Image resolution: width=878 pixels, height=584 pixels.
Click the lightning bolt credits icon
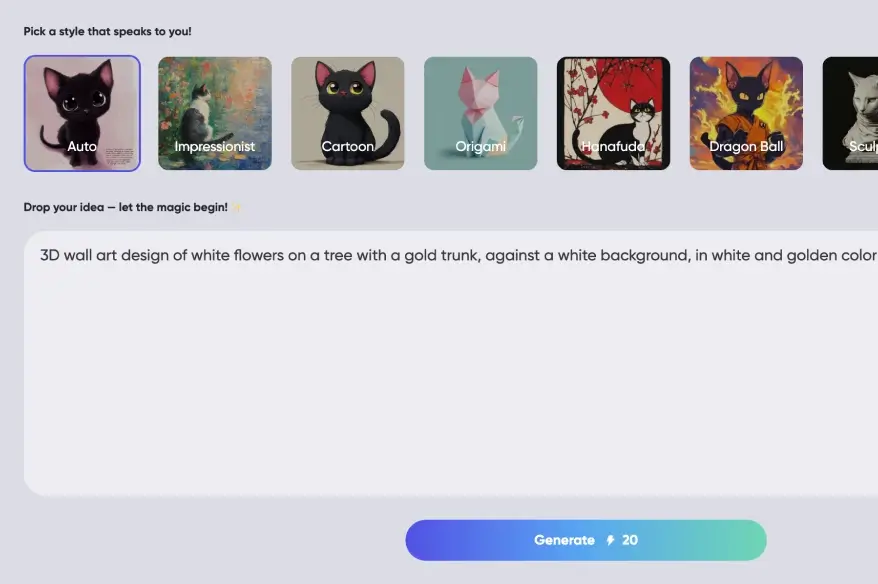610,540
